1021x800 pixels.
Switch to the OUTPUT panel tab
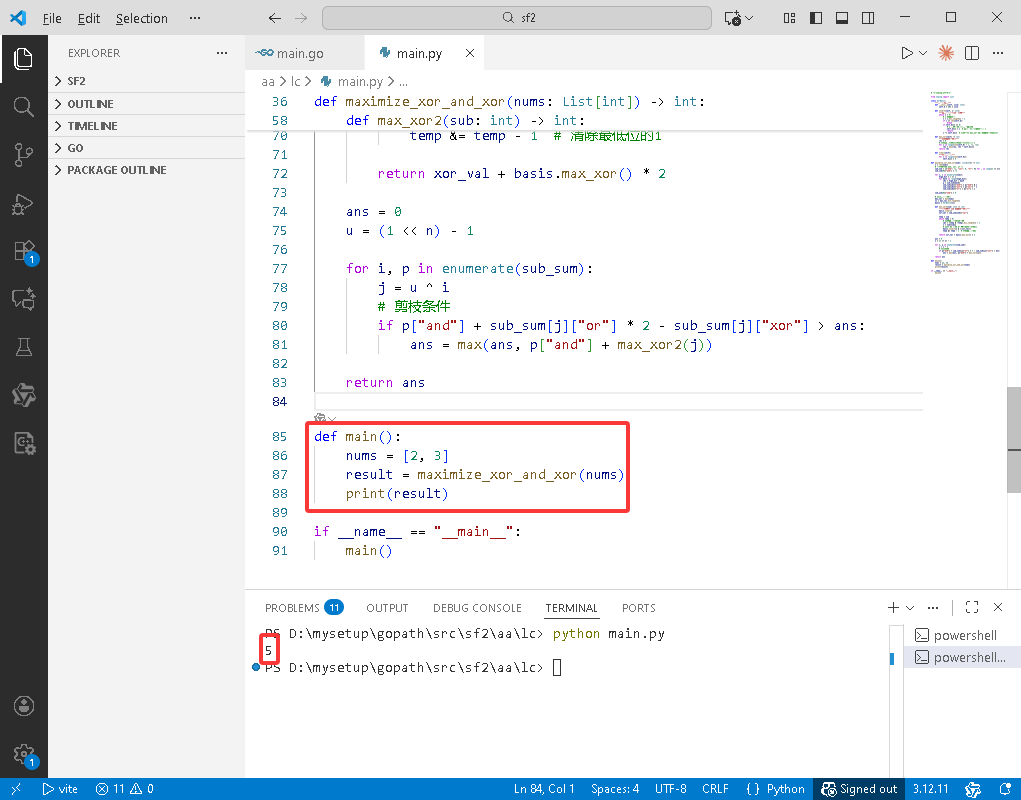point(387,607)
